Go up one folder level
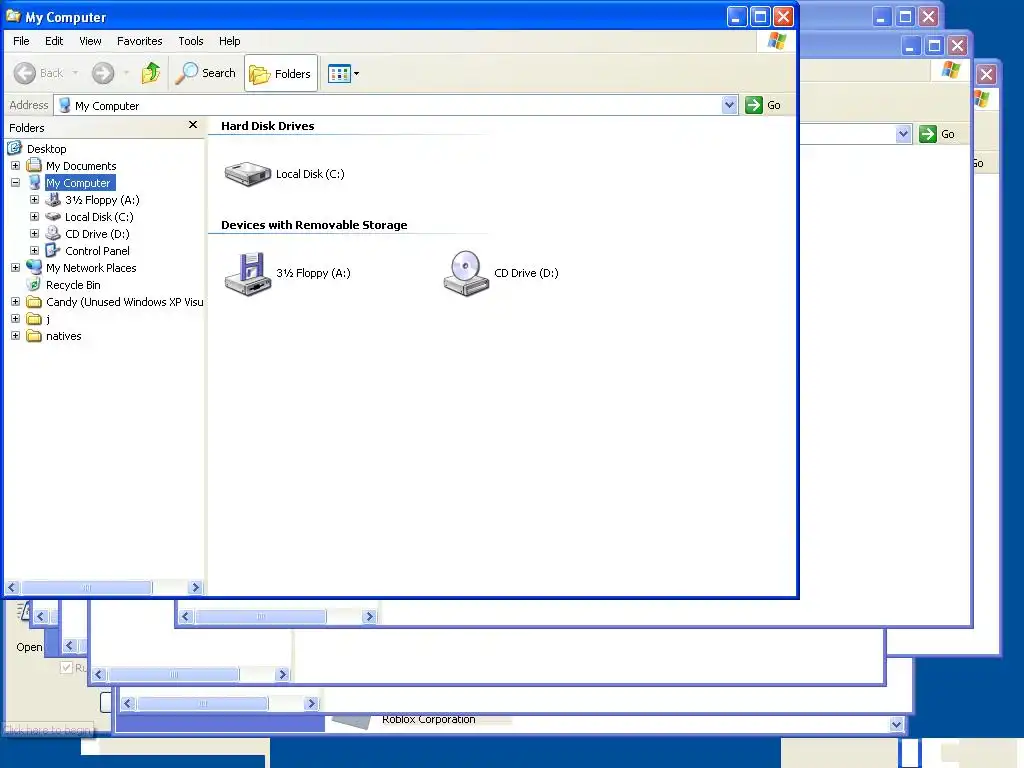1024x768 pixels. 151,73
